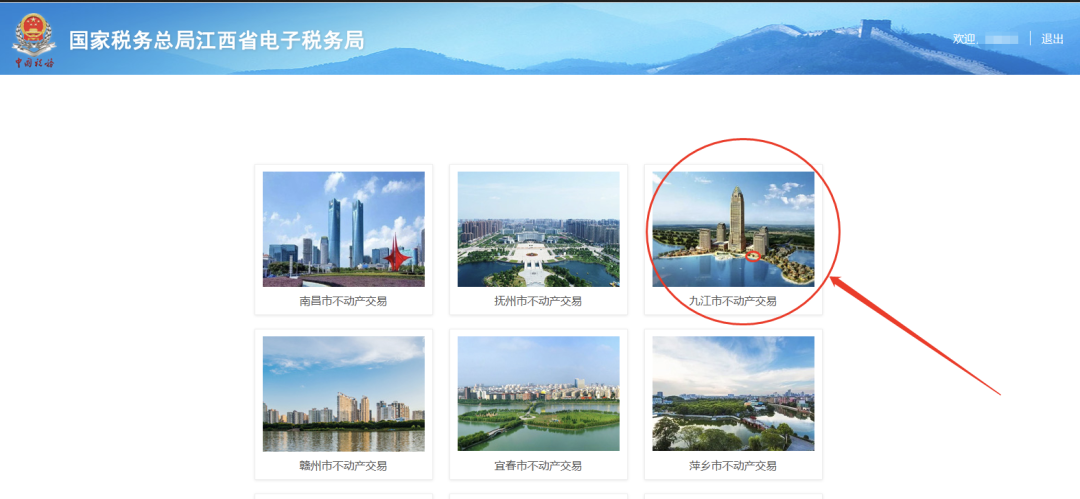The height and width of the screenshot is (499, 1080).
Task: Select 南昌市不动产交易 label
Action: [x=344, y=301]
